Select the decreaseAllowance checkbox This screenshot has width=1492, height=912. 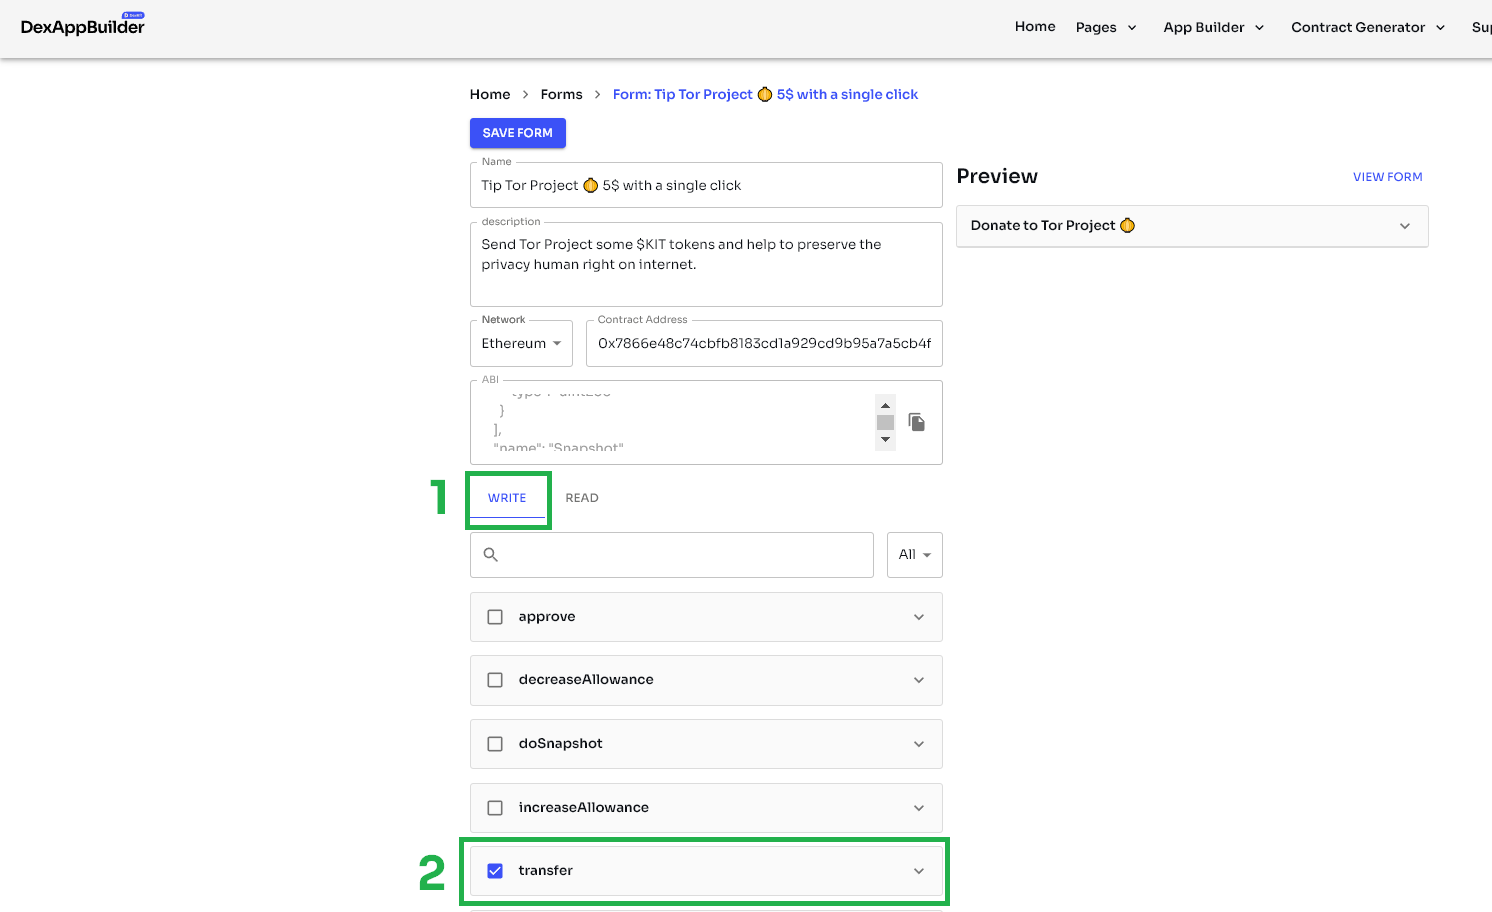pyautogui.click(x=495, y=680)
